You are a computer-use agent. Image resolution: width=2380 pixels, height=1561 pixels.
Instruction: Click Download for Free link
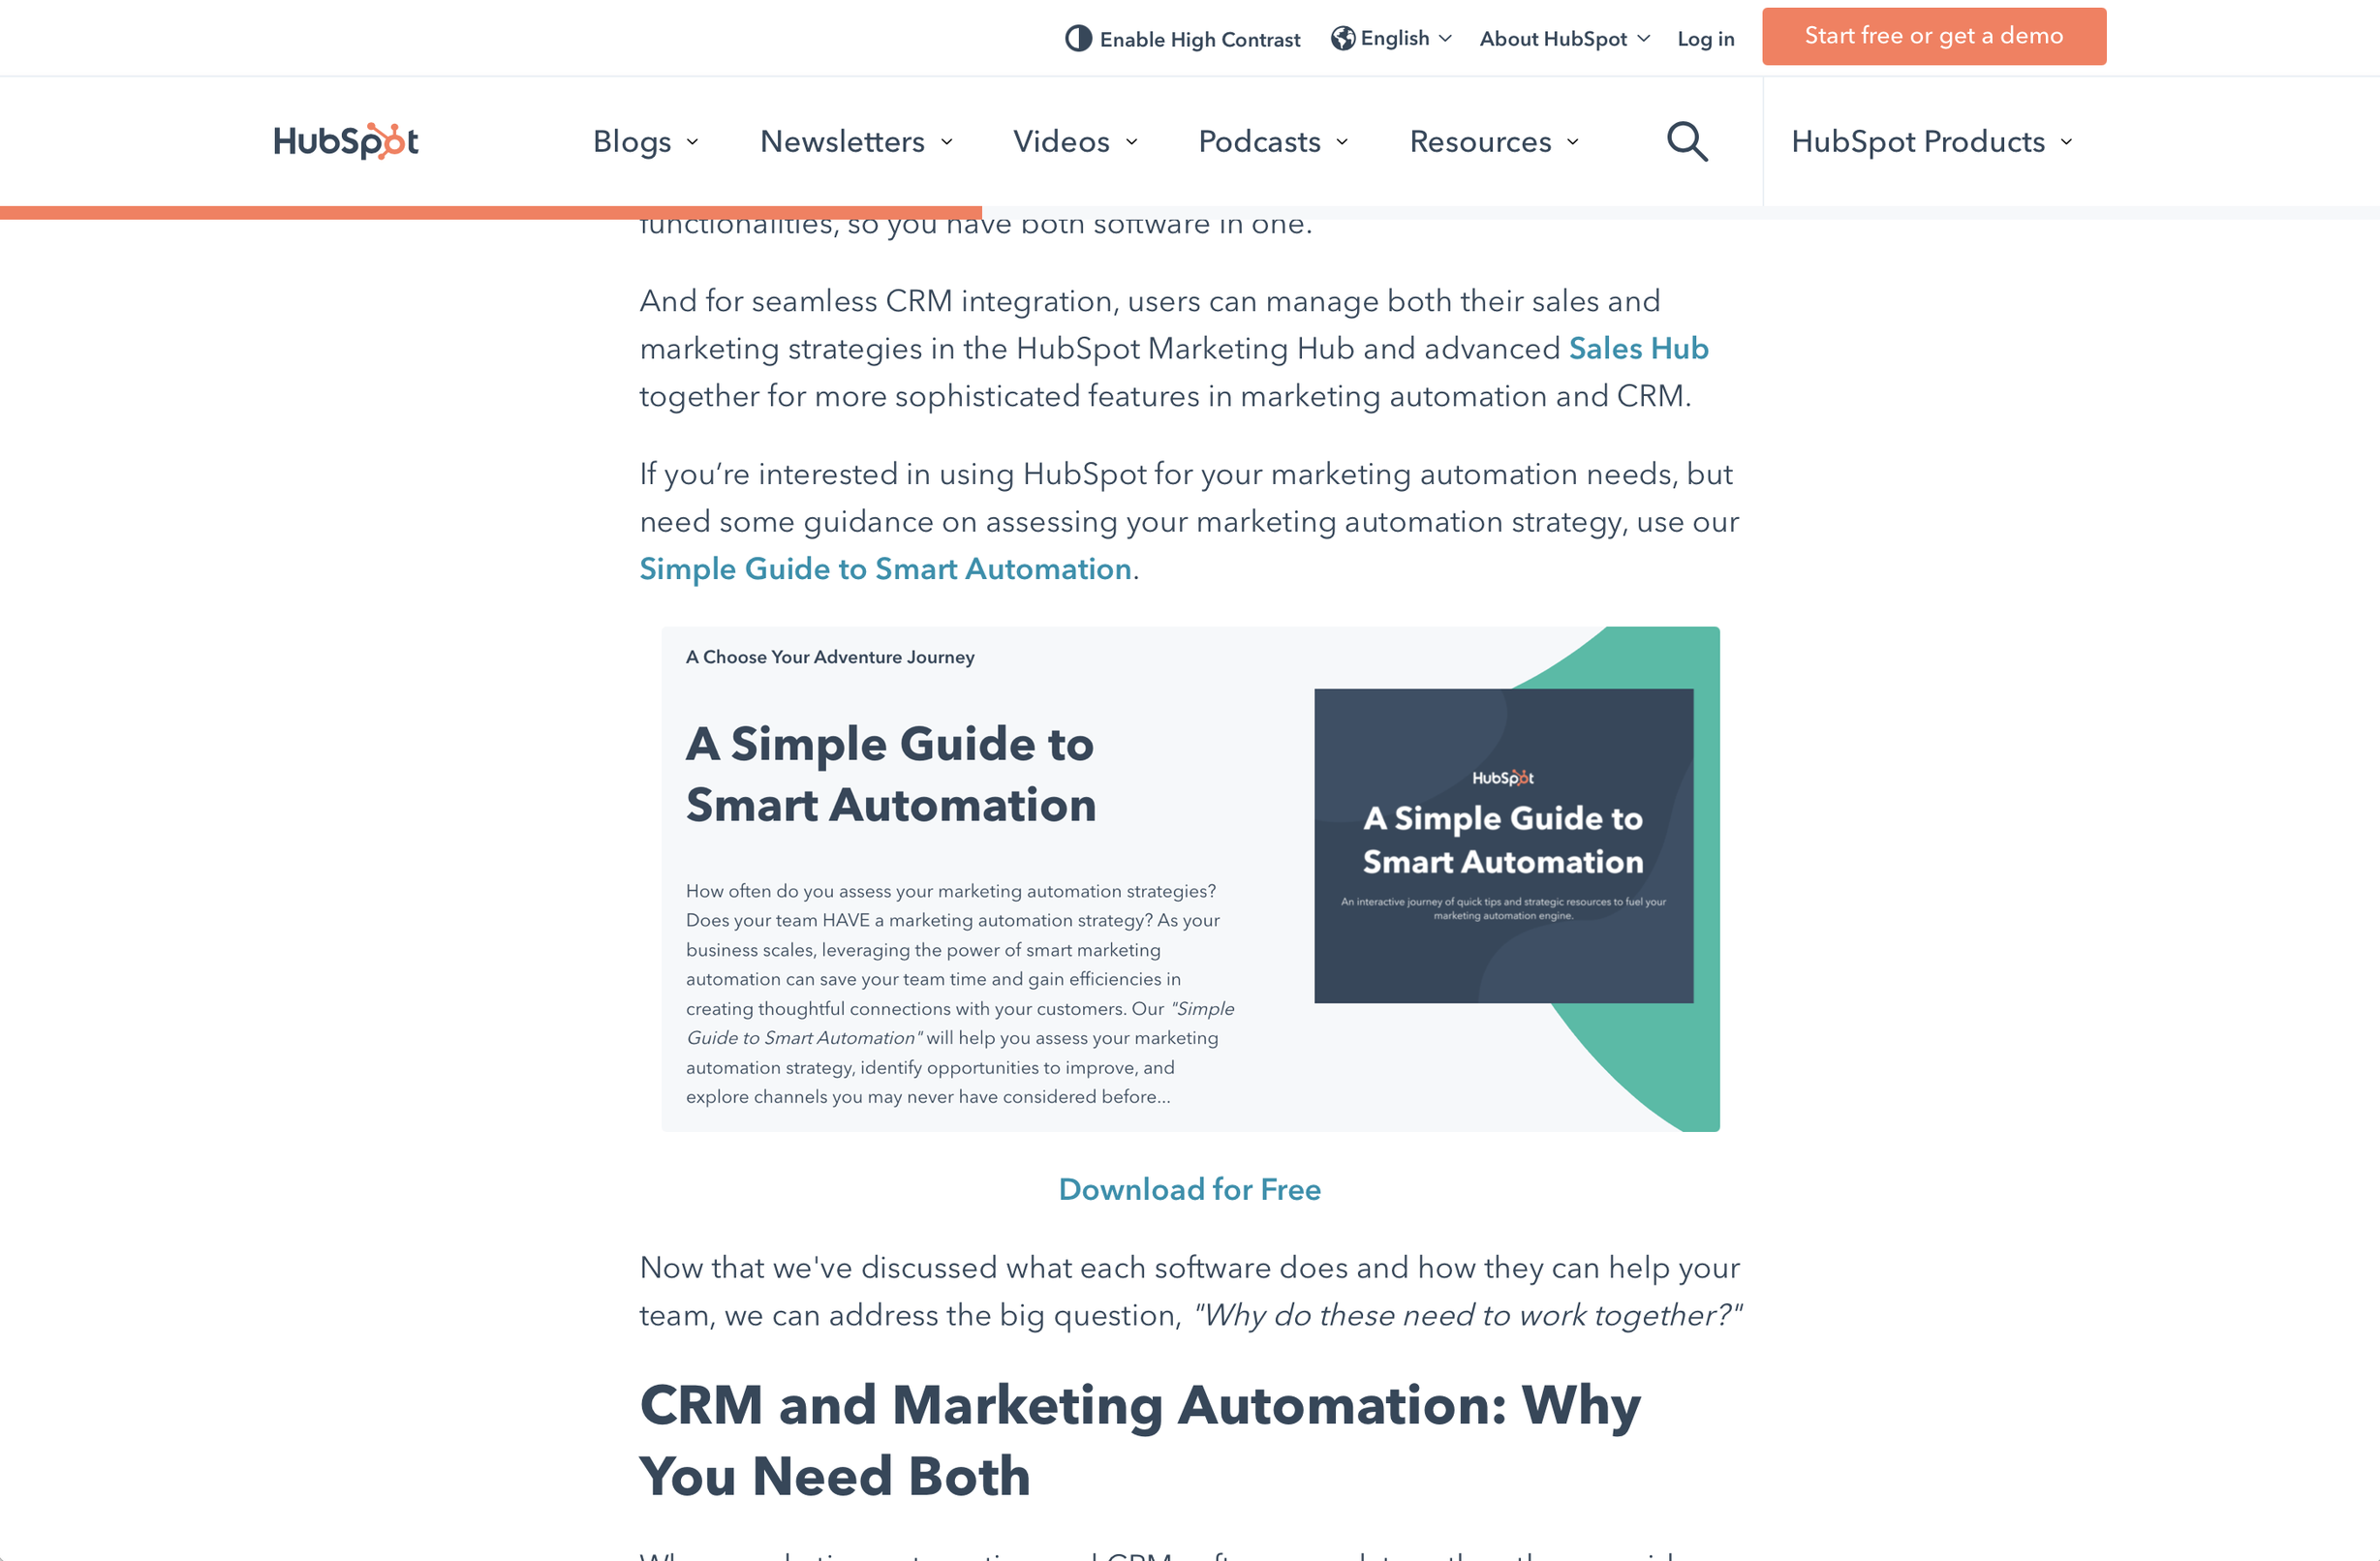[1189, 1189]
